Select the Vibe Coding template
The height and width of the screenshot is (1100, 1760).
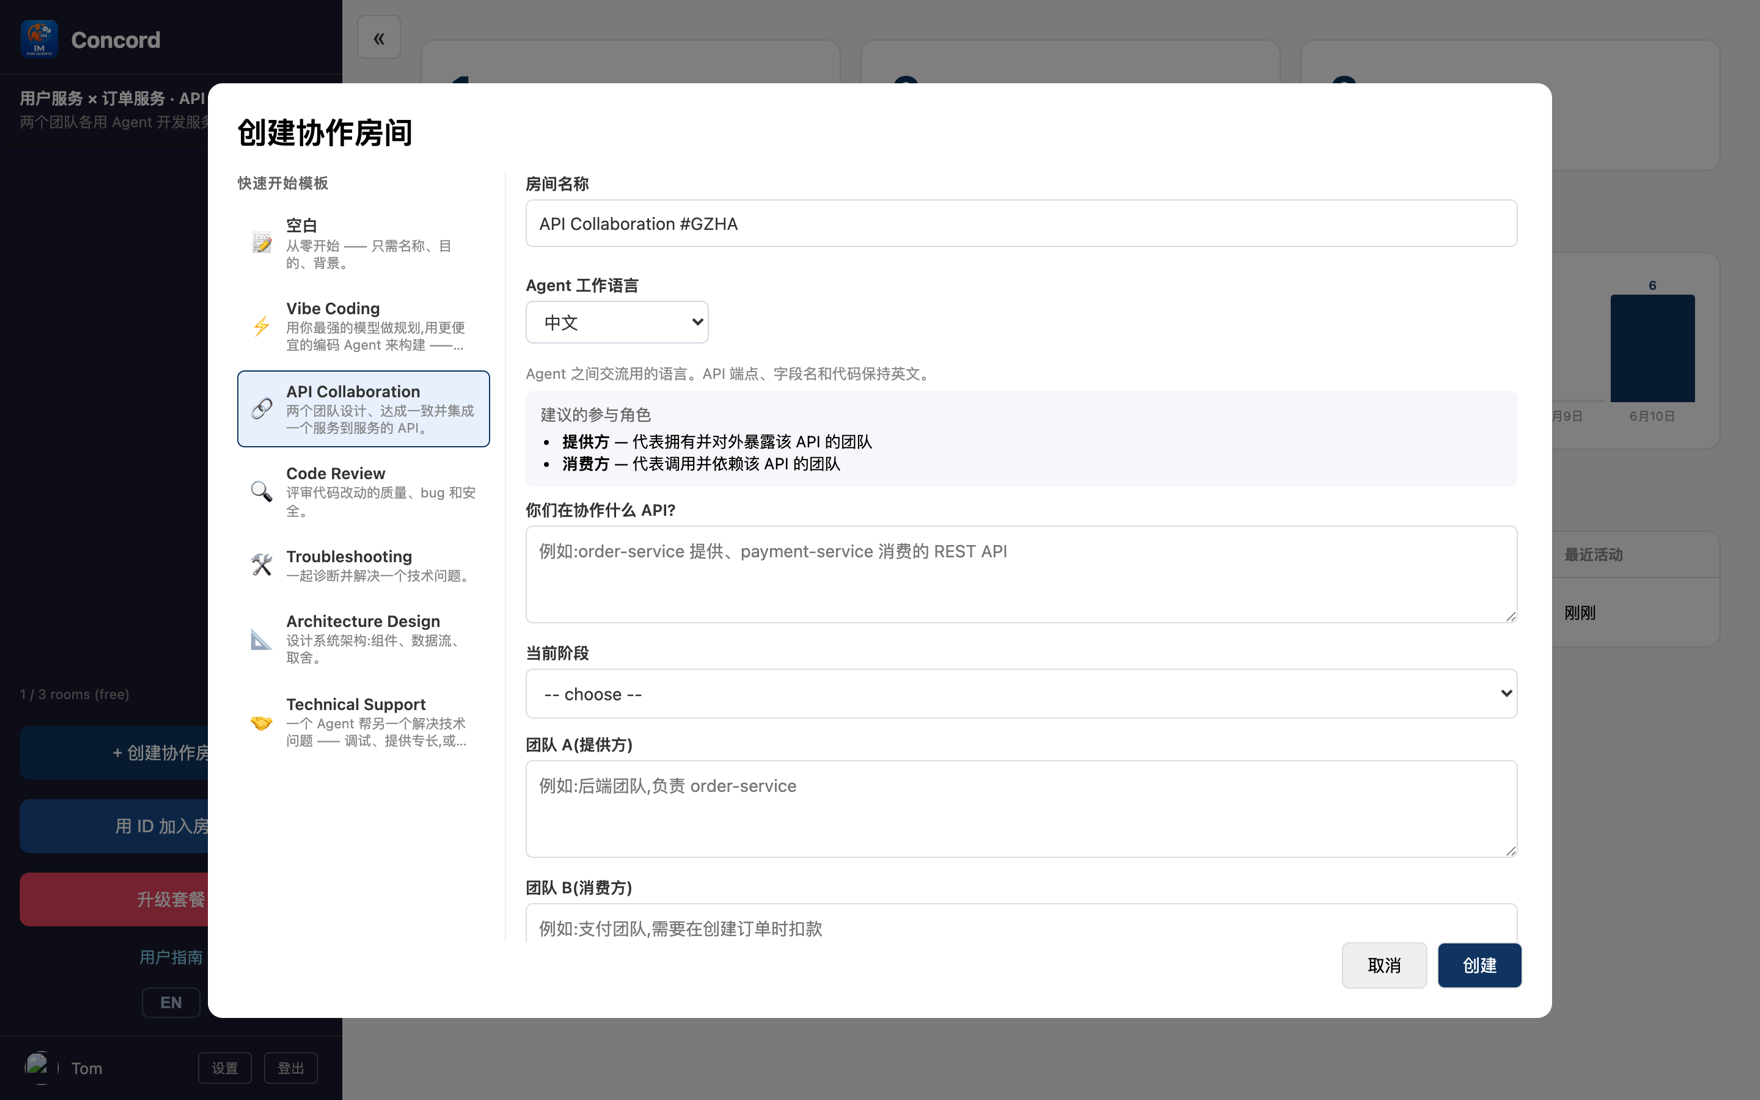[363, 326]
